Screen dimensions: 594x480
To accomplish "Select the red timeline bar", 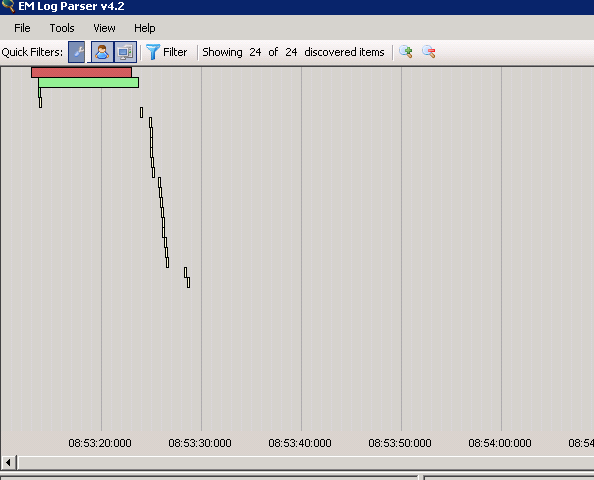I will click(81, 72).
